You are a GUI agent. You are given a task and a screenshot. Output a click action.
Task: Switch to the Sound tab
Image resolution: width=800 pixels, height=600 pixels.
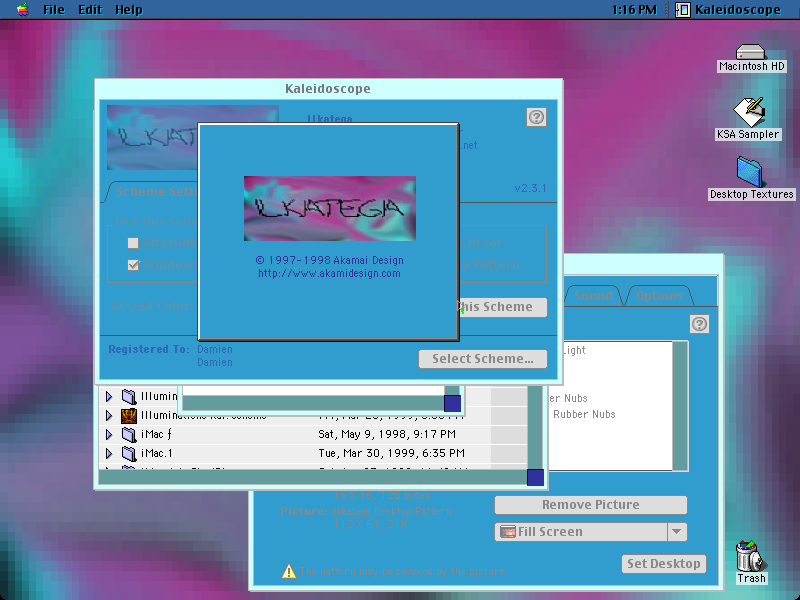[x=593, y=296]
